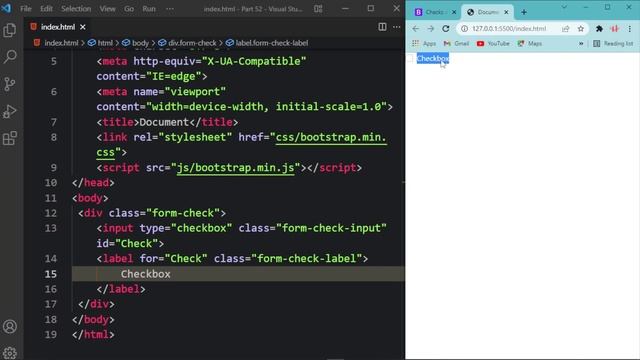Open the View menu
This screenshot has height=360, width=640.
107,9
